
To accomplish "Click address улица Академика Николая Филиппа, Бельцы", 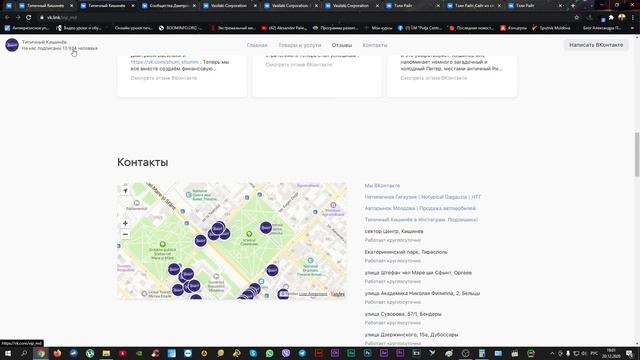I will coord(422,293).
